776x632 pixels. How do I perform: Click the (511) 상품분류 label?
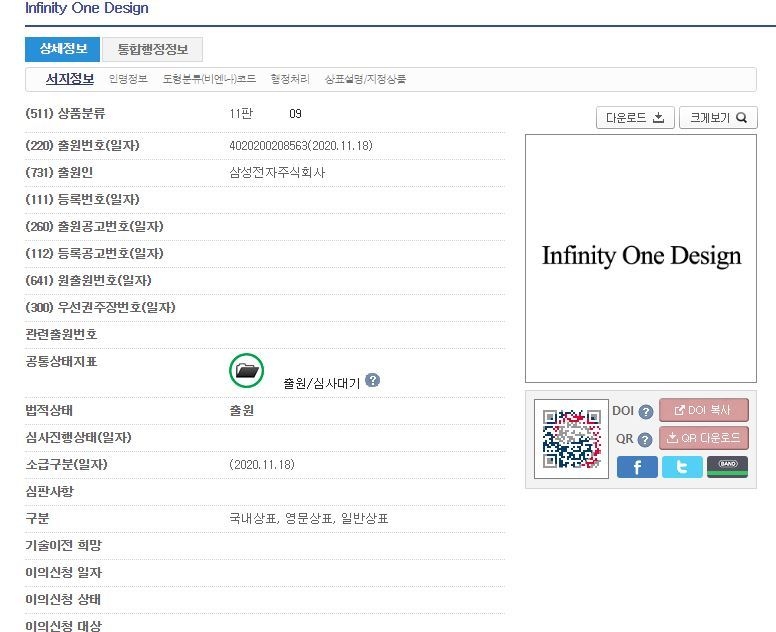65,113
